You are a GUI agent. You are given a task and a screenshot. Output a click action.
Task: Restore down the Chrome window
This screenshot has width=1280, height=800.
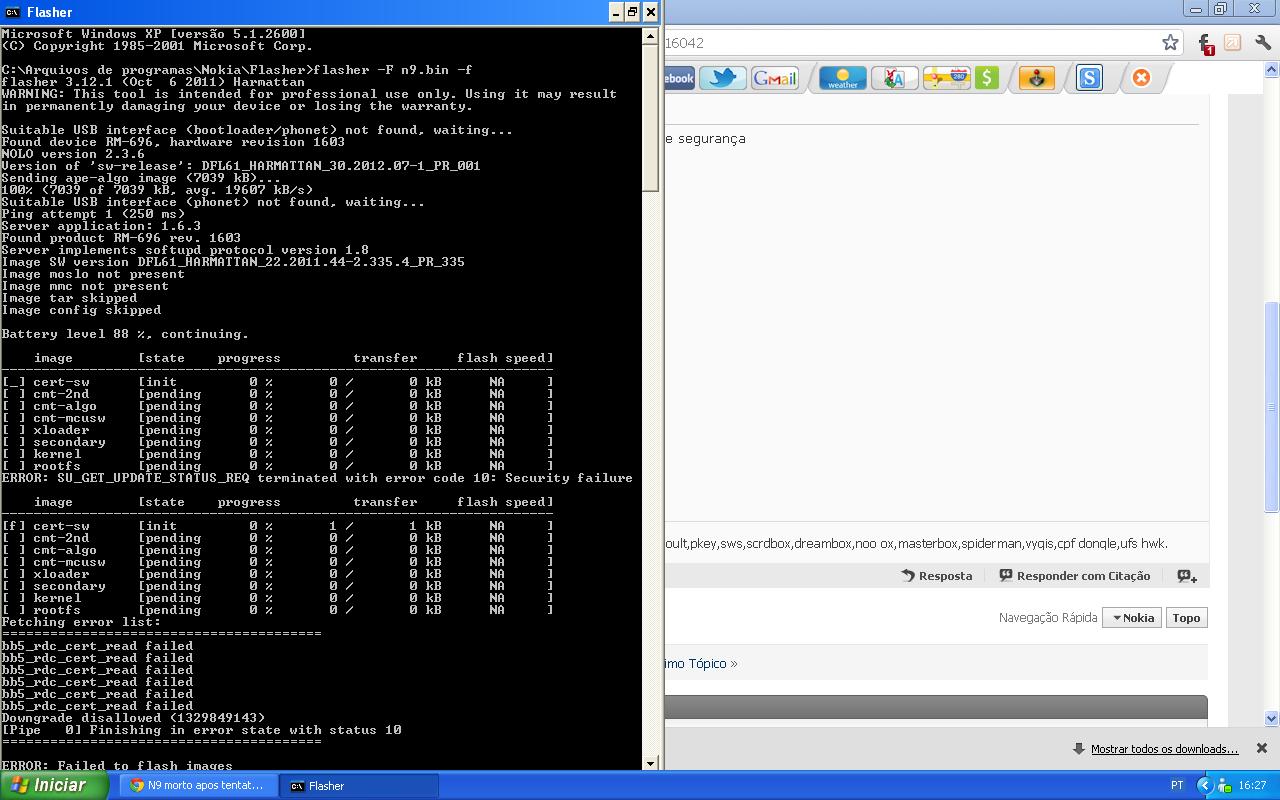point(1220,9)
